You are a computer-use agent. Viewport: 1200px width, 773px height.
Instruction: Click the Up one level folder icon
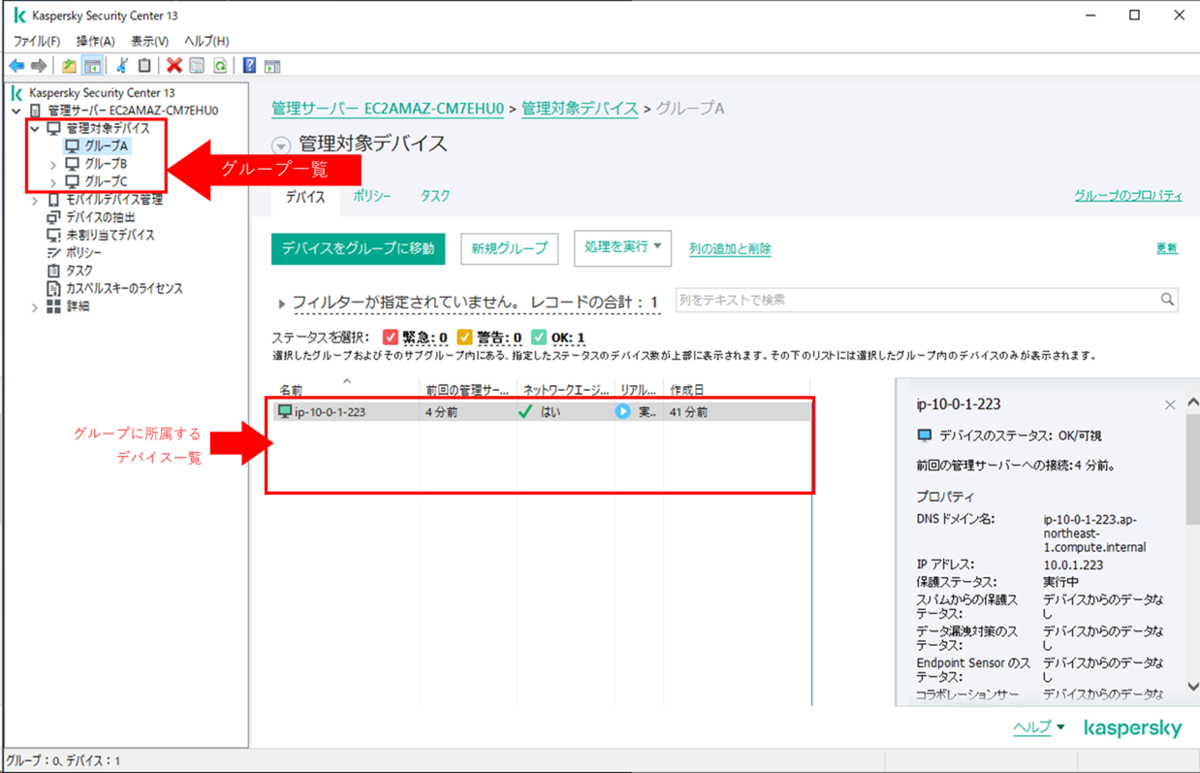point(69,65)
